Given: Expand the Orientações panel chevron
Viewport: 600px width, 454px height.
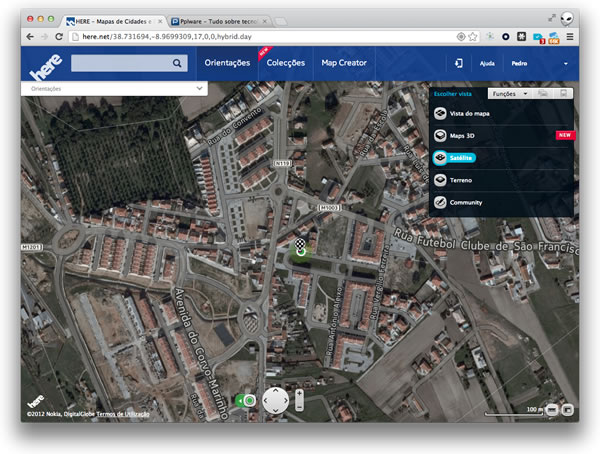Looking at the screenshot, I should pos(199,88).
